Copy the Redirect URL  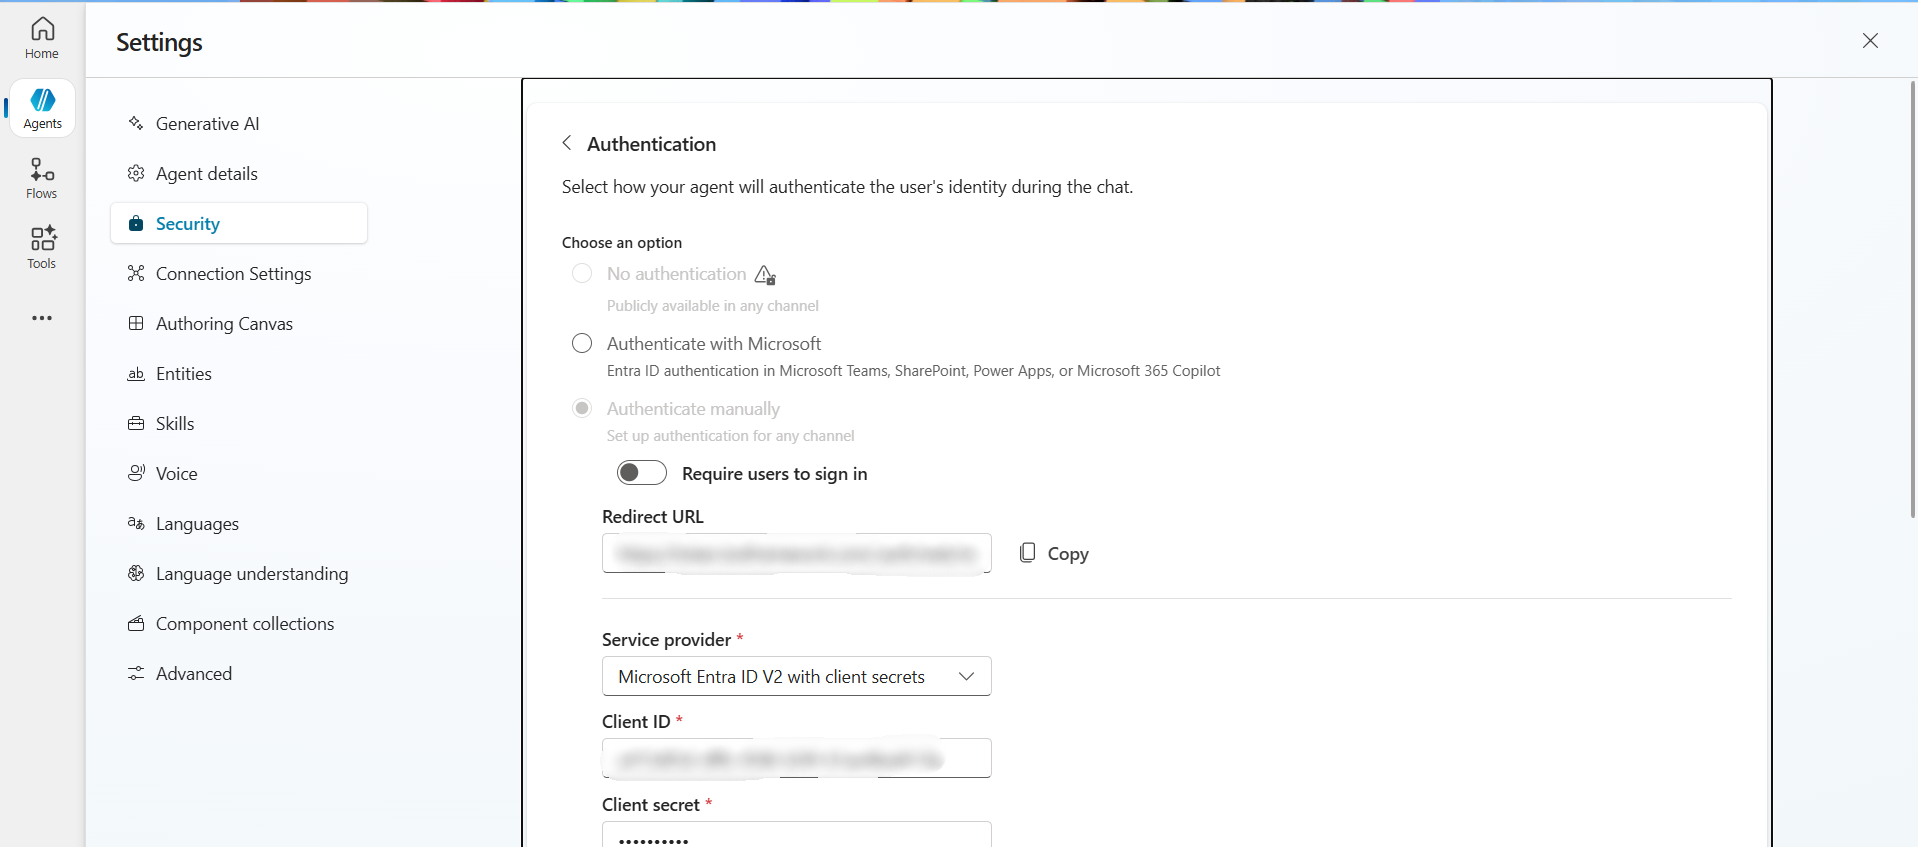coord(1054,553)
